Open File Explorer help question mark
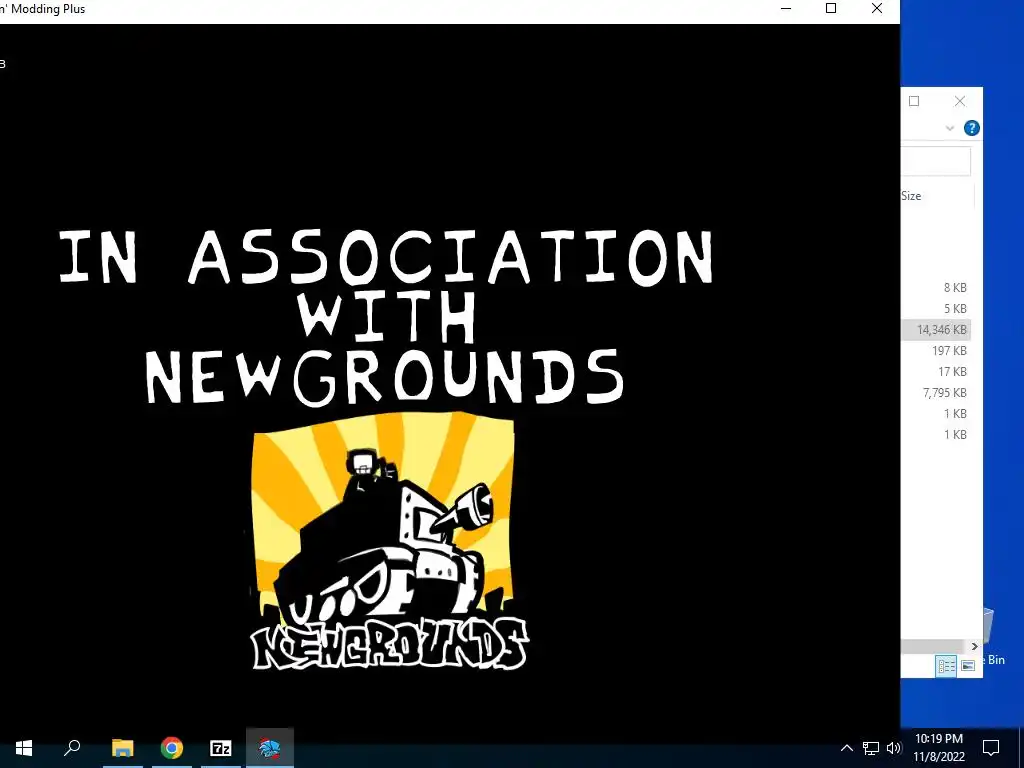 (972, 128)
